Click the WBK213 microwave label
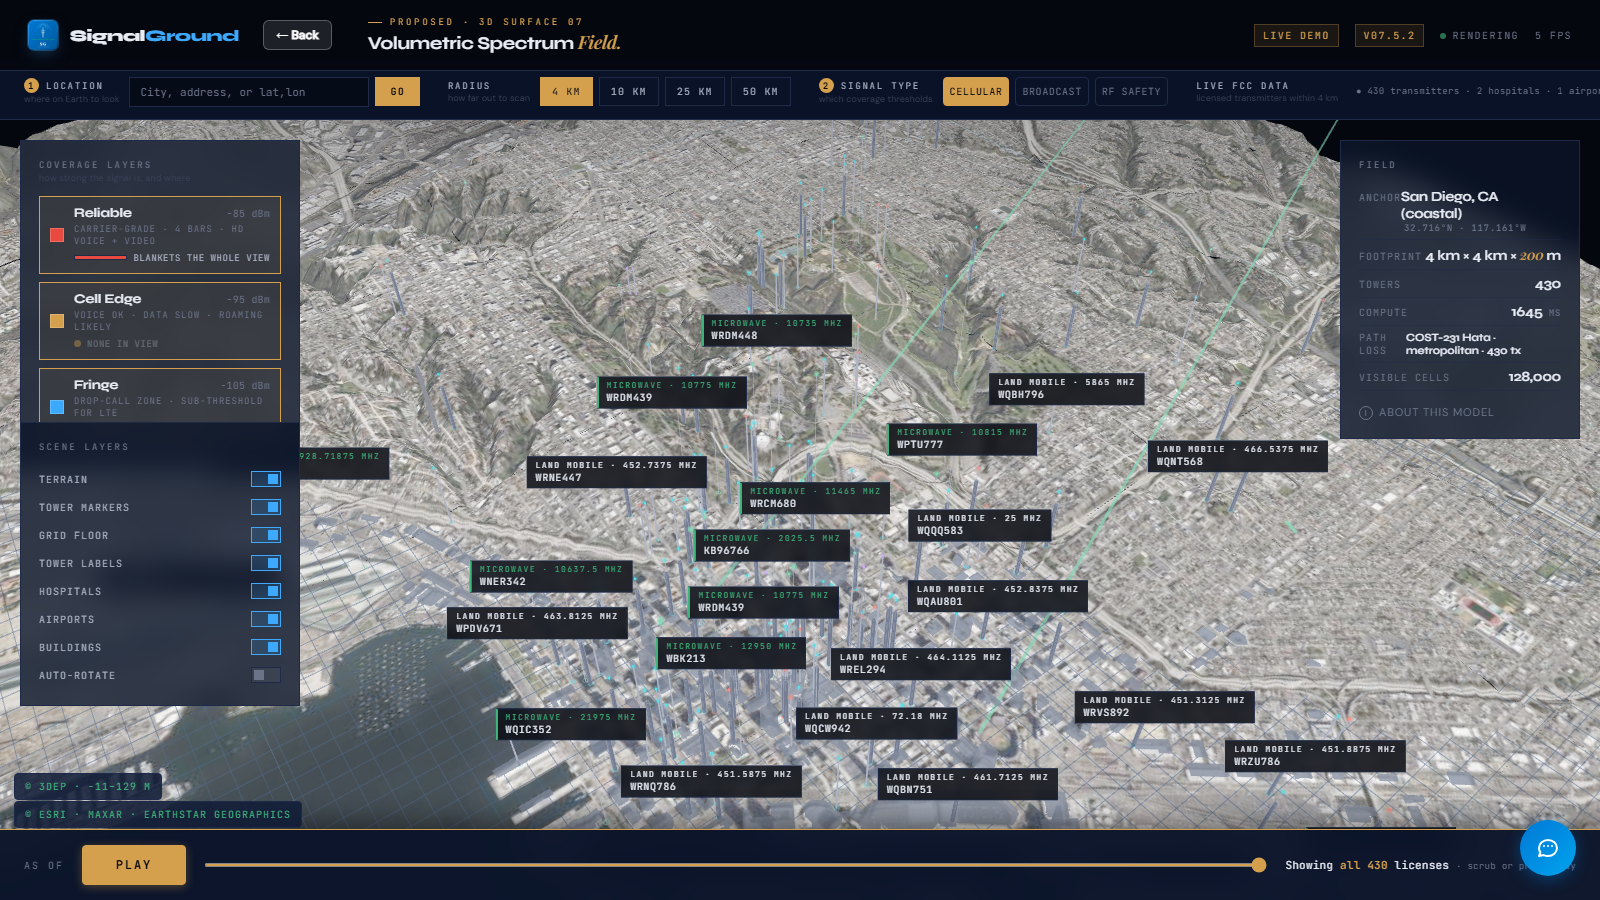Viewport: 1600px width, 900px height. (x=732, y=653)
